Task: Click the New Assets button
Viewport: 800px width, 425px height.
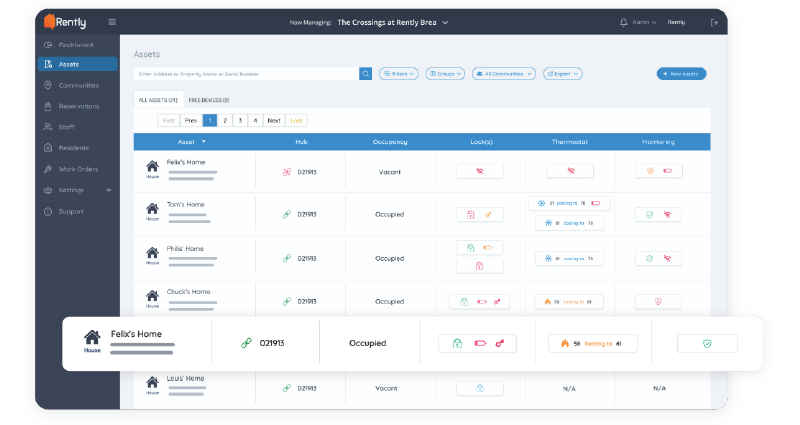Action: (681, 74)
